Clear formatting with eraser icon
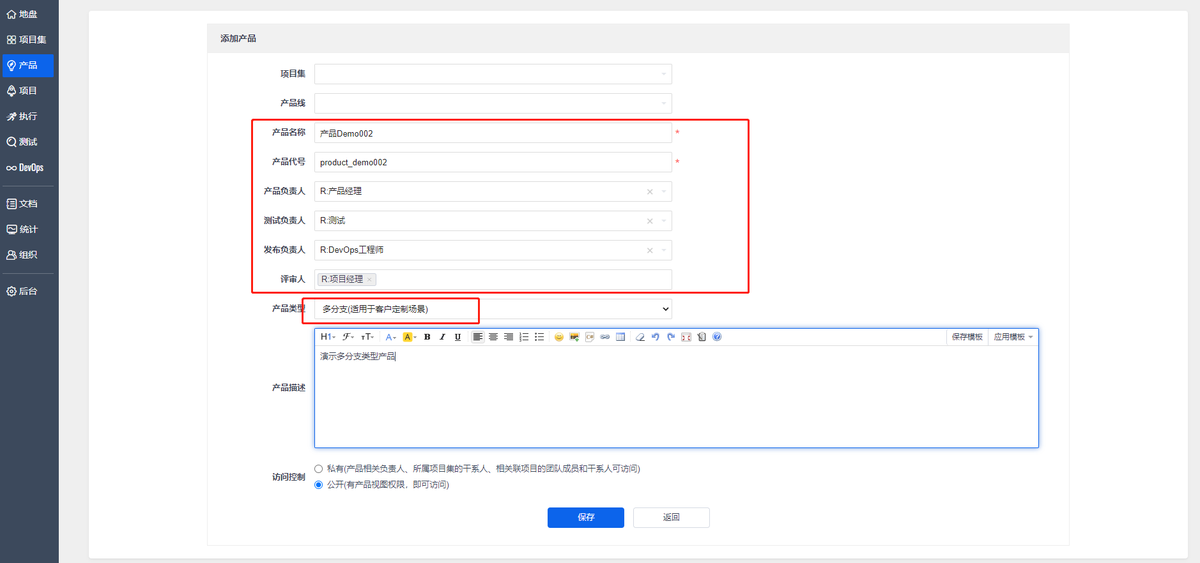The width and height of the screenshot is (1200, 563). click(640, 337)
